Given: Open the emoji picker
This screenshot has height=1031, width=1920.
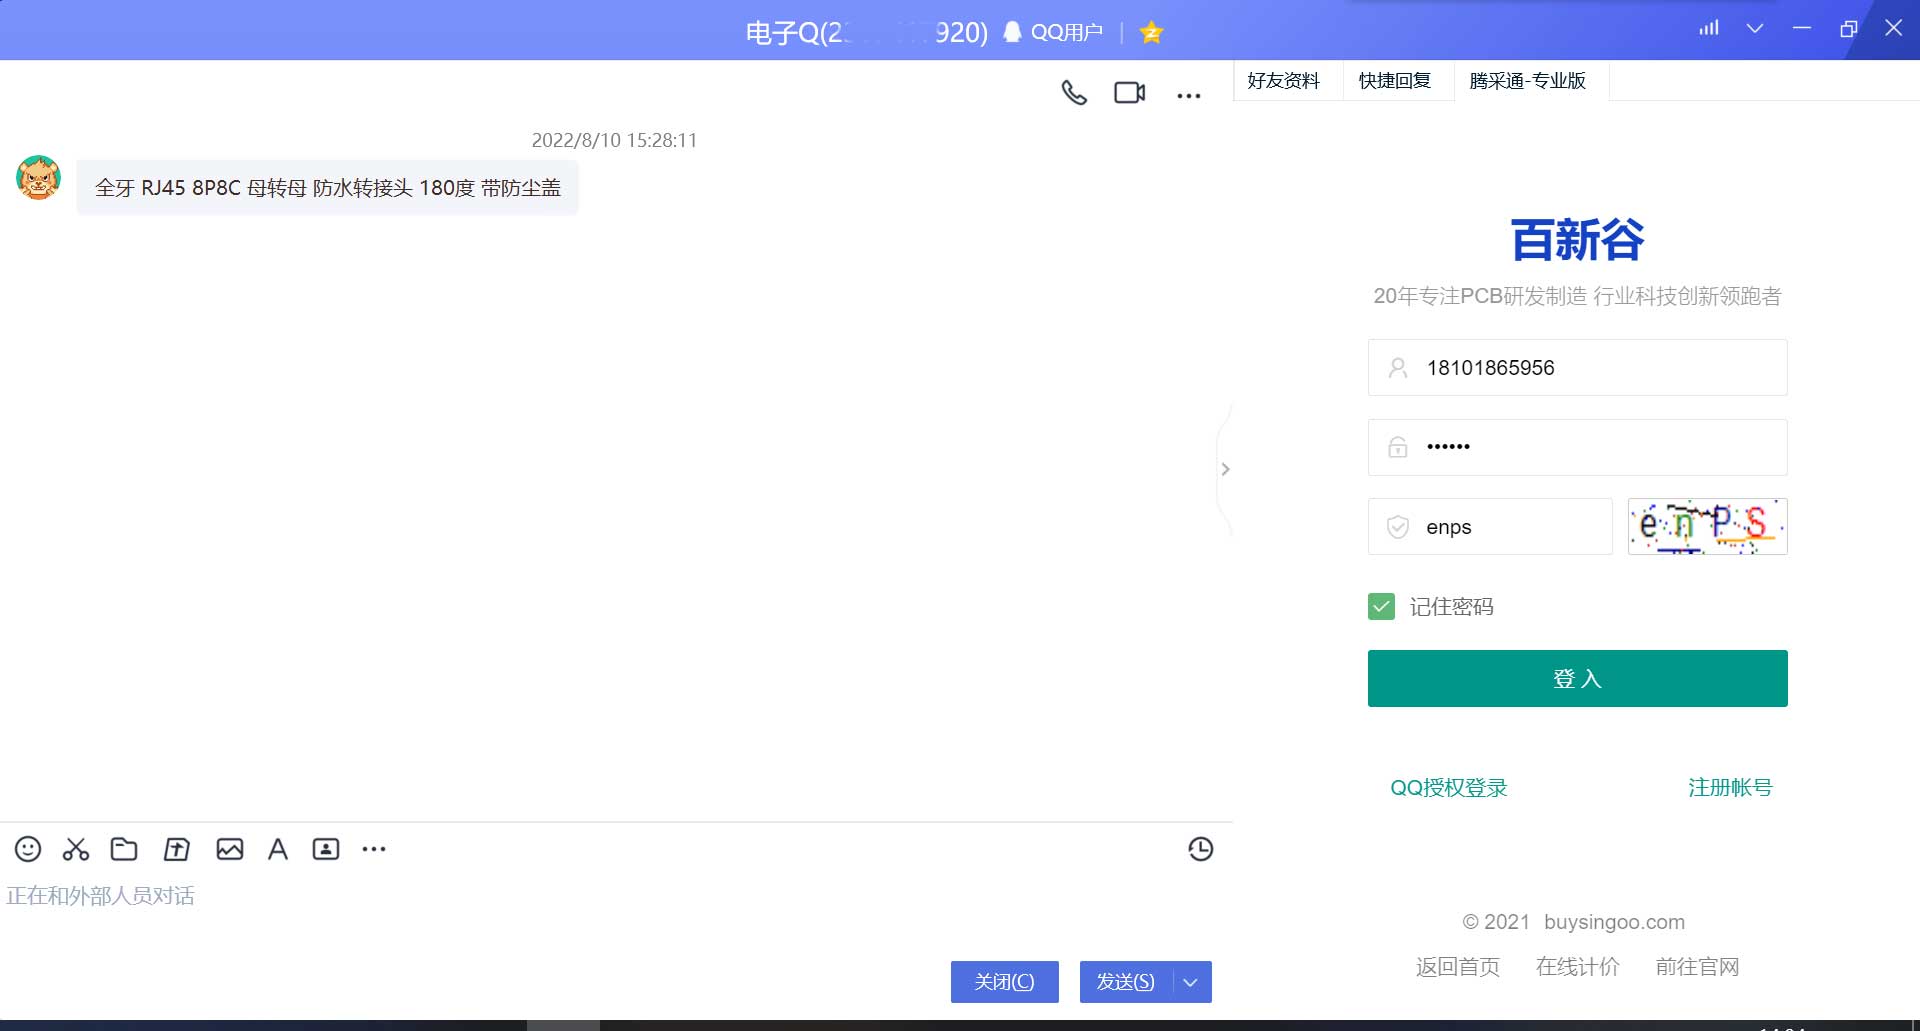Looking at the screenshot, I should click(x=27, y=848).
